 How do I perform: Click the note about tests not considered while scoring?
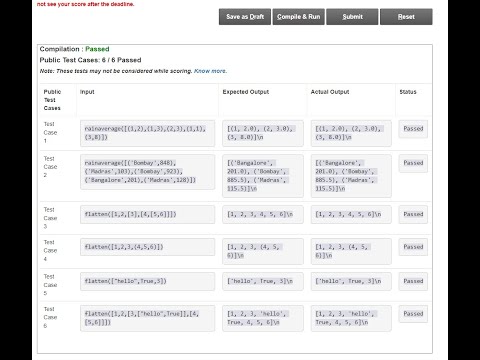116,71
